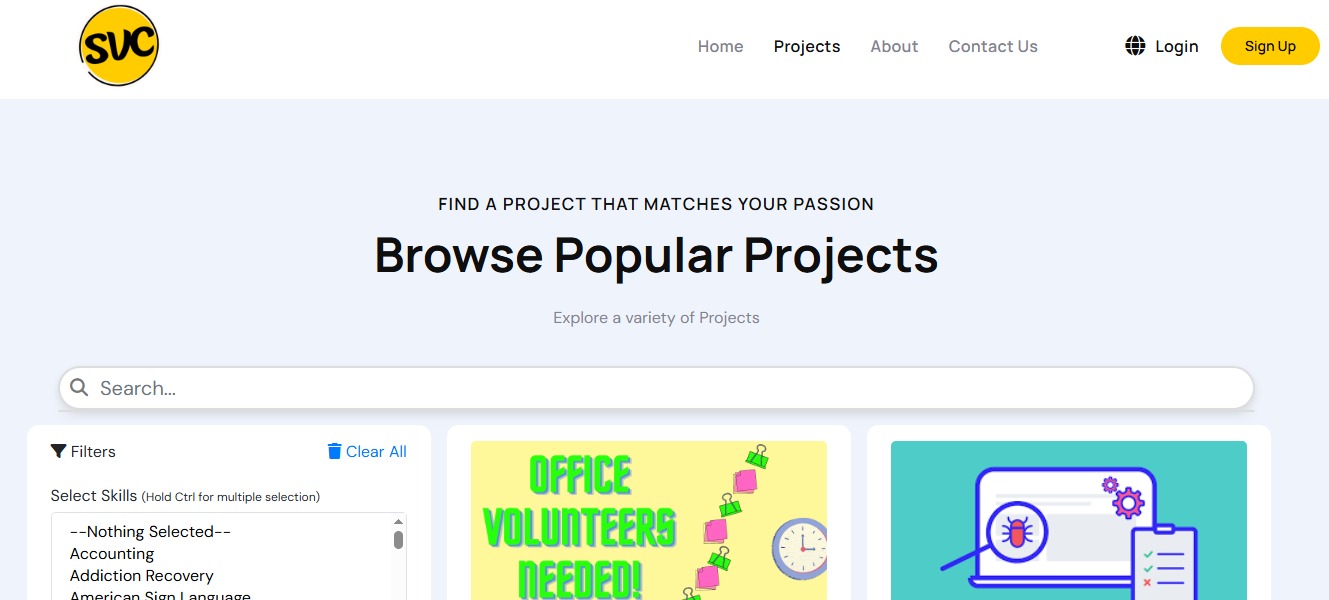Screen dimensions: 1329x600
Task: Go to the Home page
Action: click(720, 46)
